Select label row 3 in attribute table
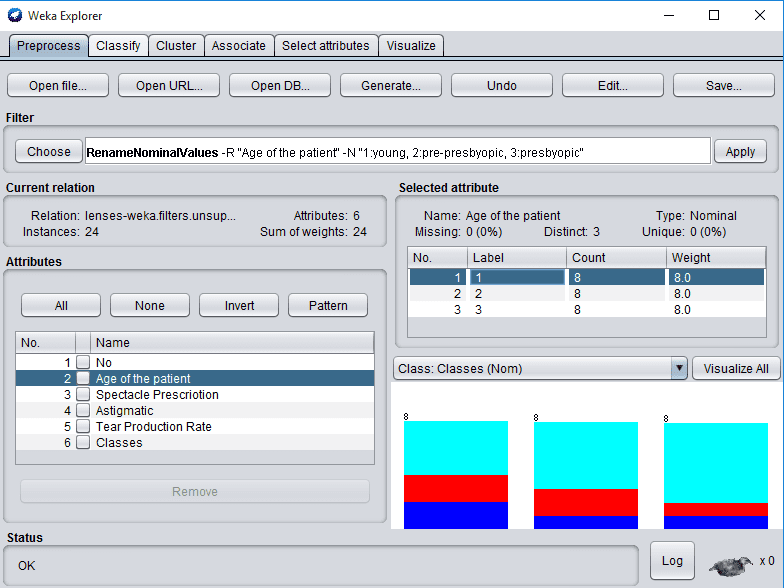 point(587,310)
